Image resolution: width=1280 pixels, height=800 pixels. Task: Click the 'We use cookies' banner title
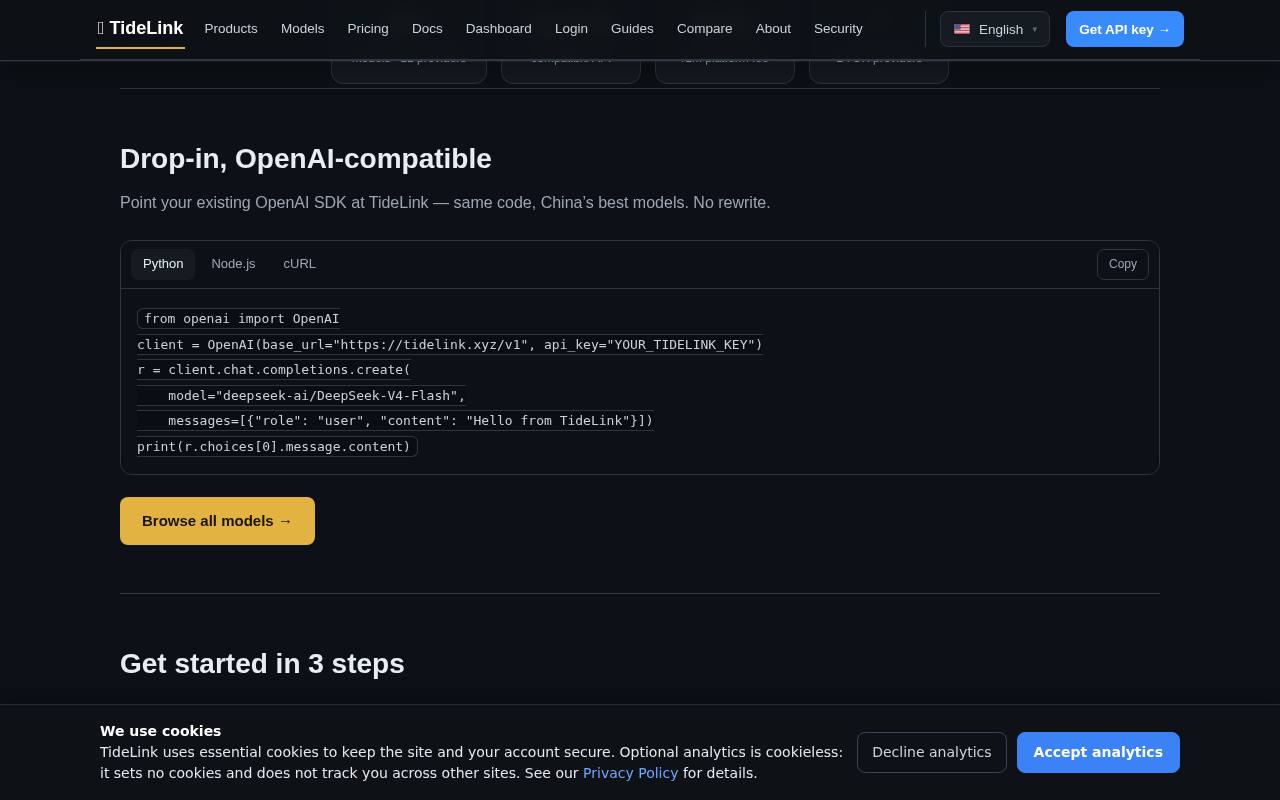click(160, 731)
